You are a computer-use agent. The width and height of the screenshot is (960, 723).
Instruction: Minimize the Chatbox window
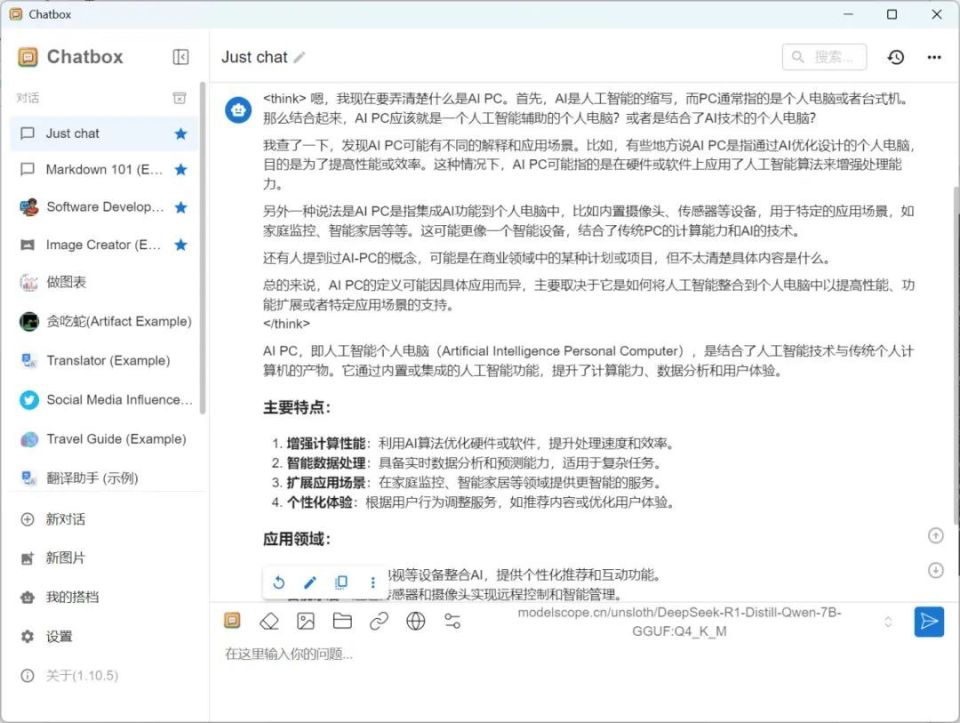[848, 14]
